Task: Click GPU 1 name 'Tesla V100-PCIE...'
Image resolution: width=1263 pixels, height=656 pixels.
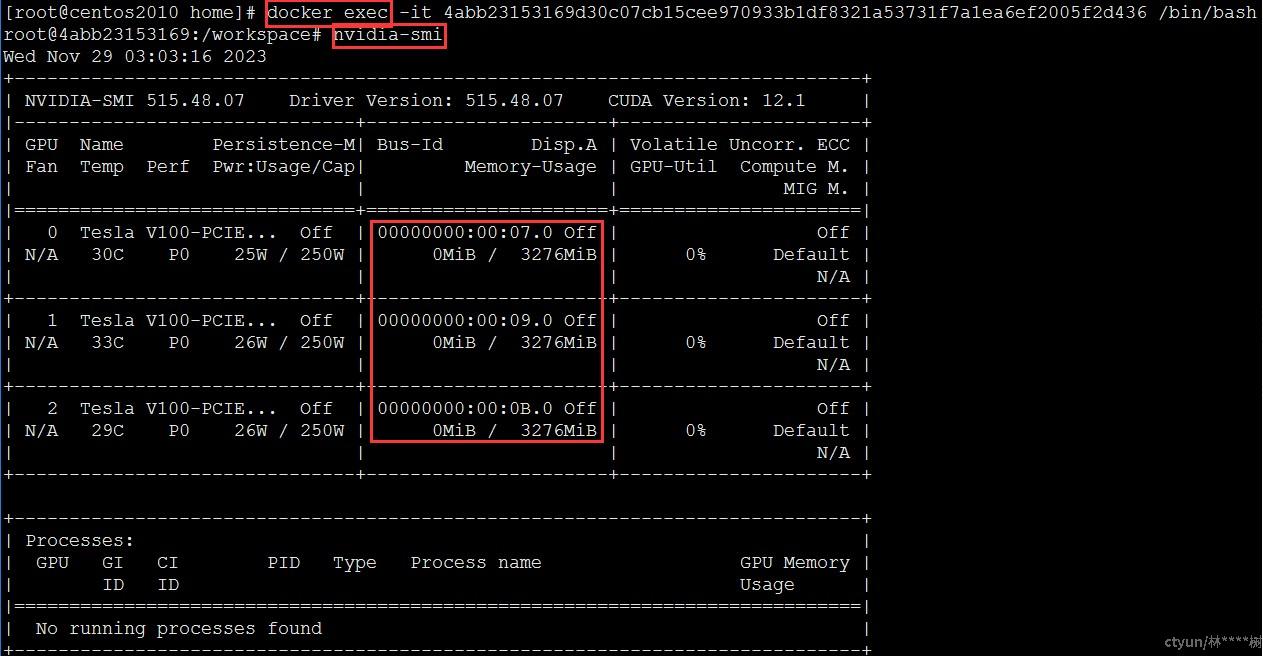Action: 179,321
